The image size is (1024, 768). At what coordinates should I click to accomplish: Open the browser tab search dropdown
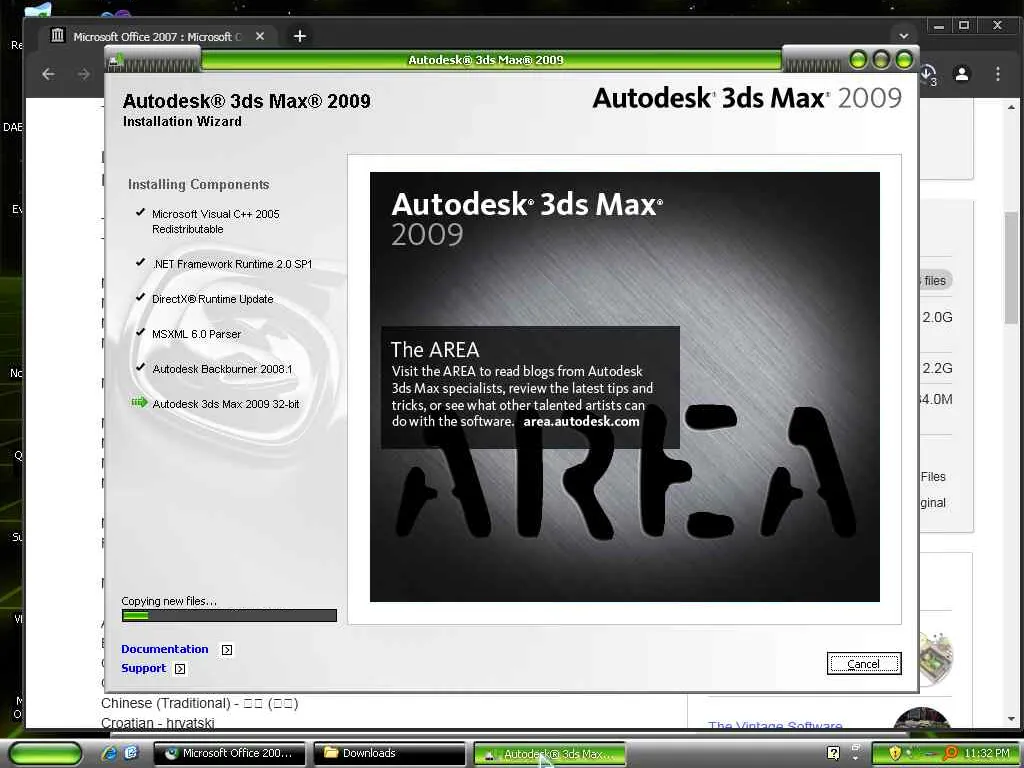[904, 36]
